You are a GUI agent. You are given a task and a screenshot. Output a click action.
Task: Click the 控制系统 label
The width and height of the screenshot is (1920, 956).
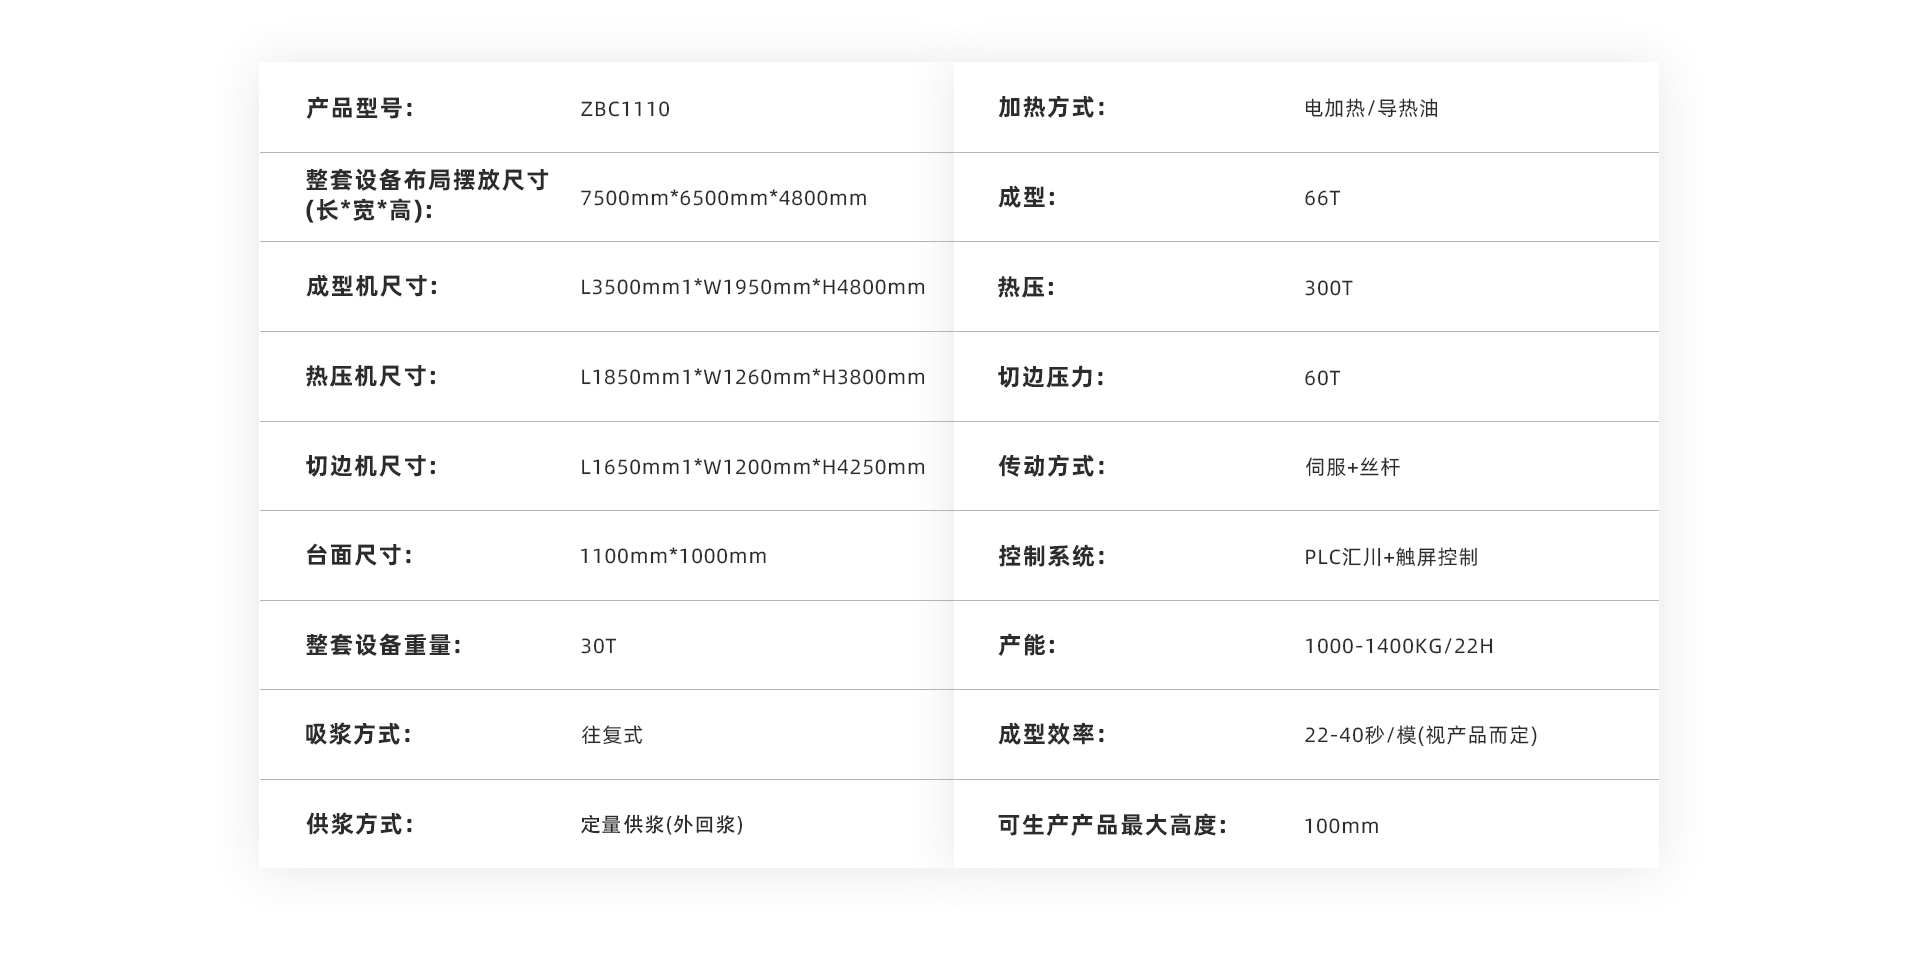pyautogui.click(x=1052, y=556)
